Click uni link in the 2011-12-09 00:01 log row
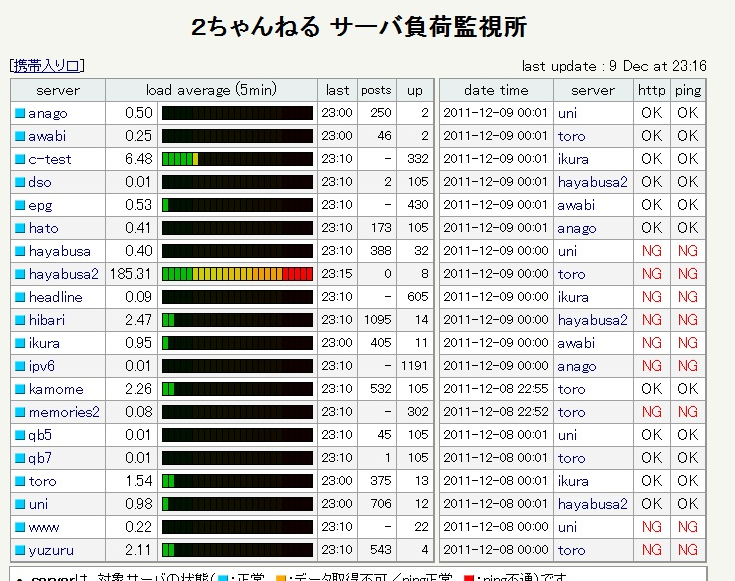Screen dimensions: 735x581 (567, 113)
